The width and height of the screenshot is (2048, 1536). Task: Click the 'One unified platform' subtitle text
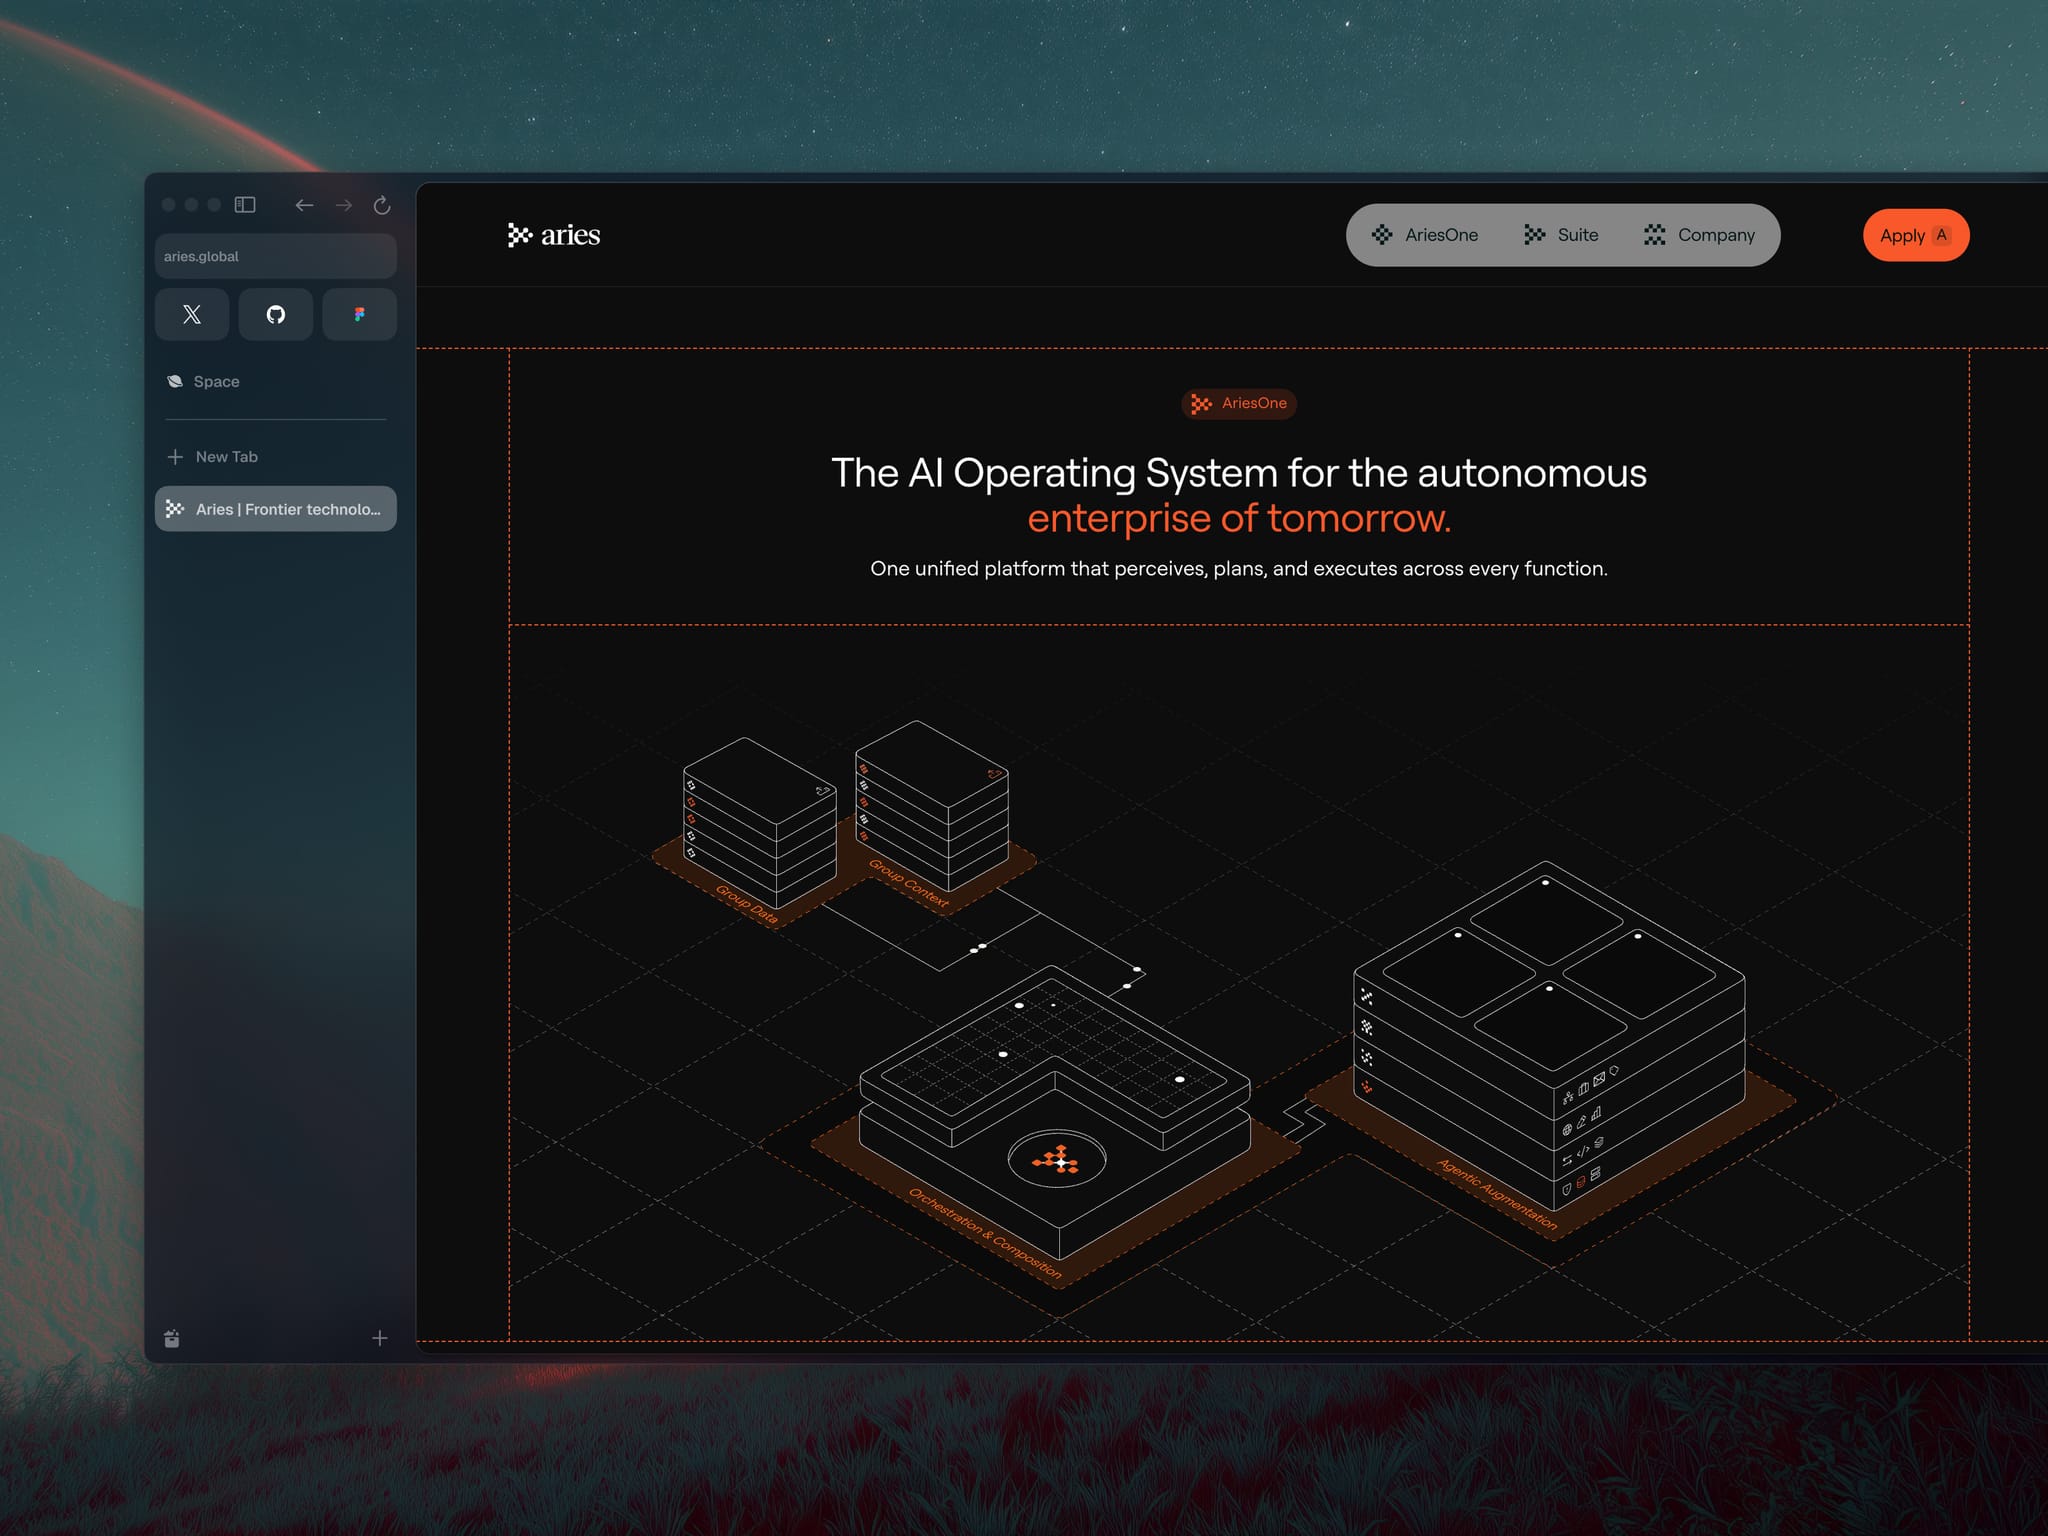tap(1239, 568)
